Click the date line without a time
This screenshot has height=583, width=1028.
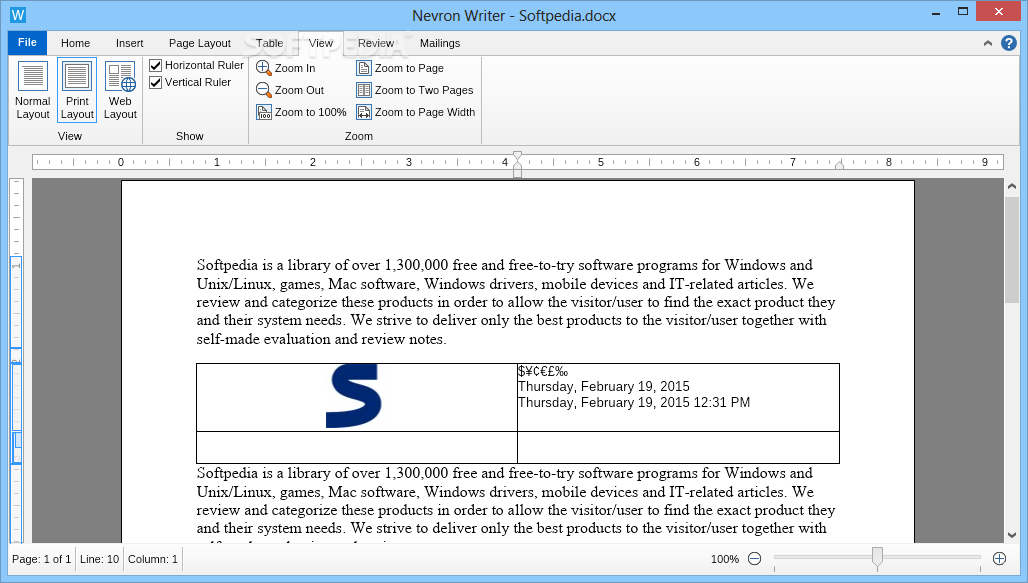(604, 386)
